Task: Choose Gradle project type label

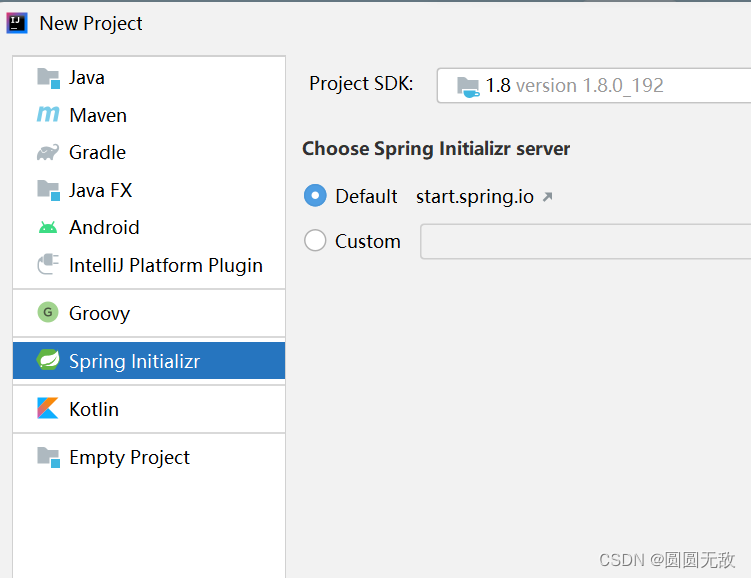Action: [98, 153]
